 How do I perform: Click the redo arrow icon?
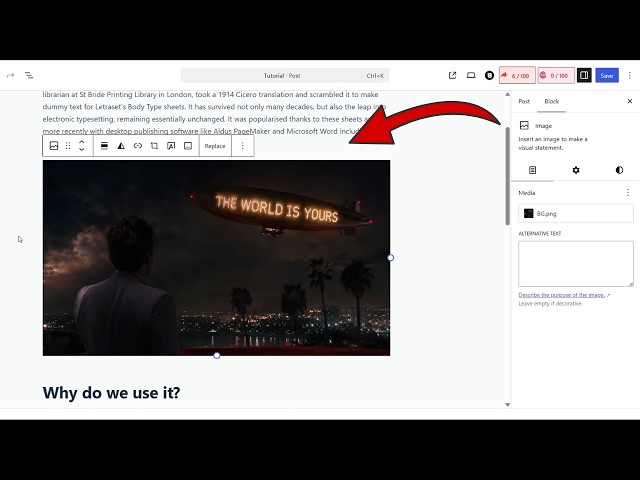pos(11,76)
